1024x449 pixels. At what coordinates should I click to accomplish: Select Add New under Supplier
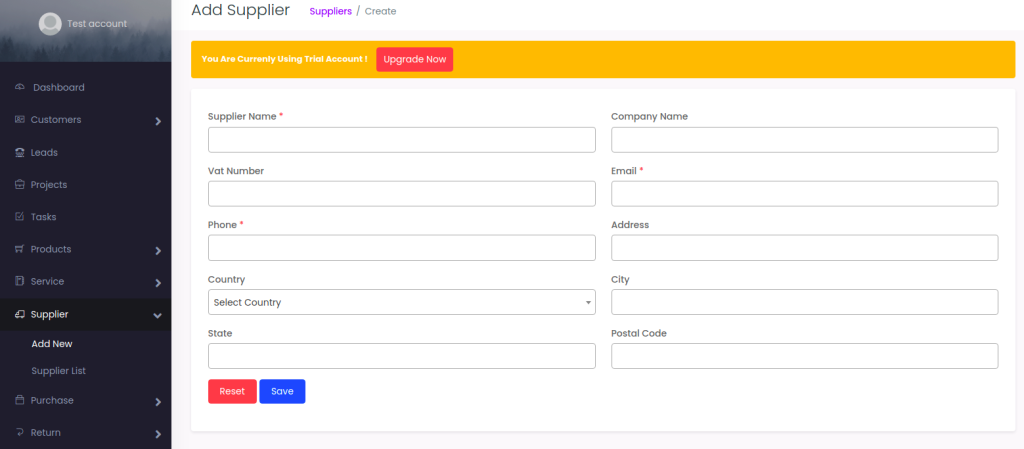(x=52, y=344)
